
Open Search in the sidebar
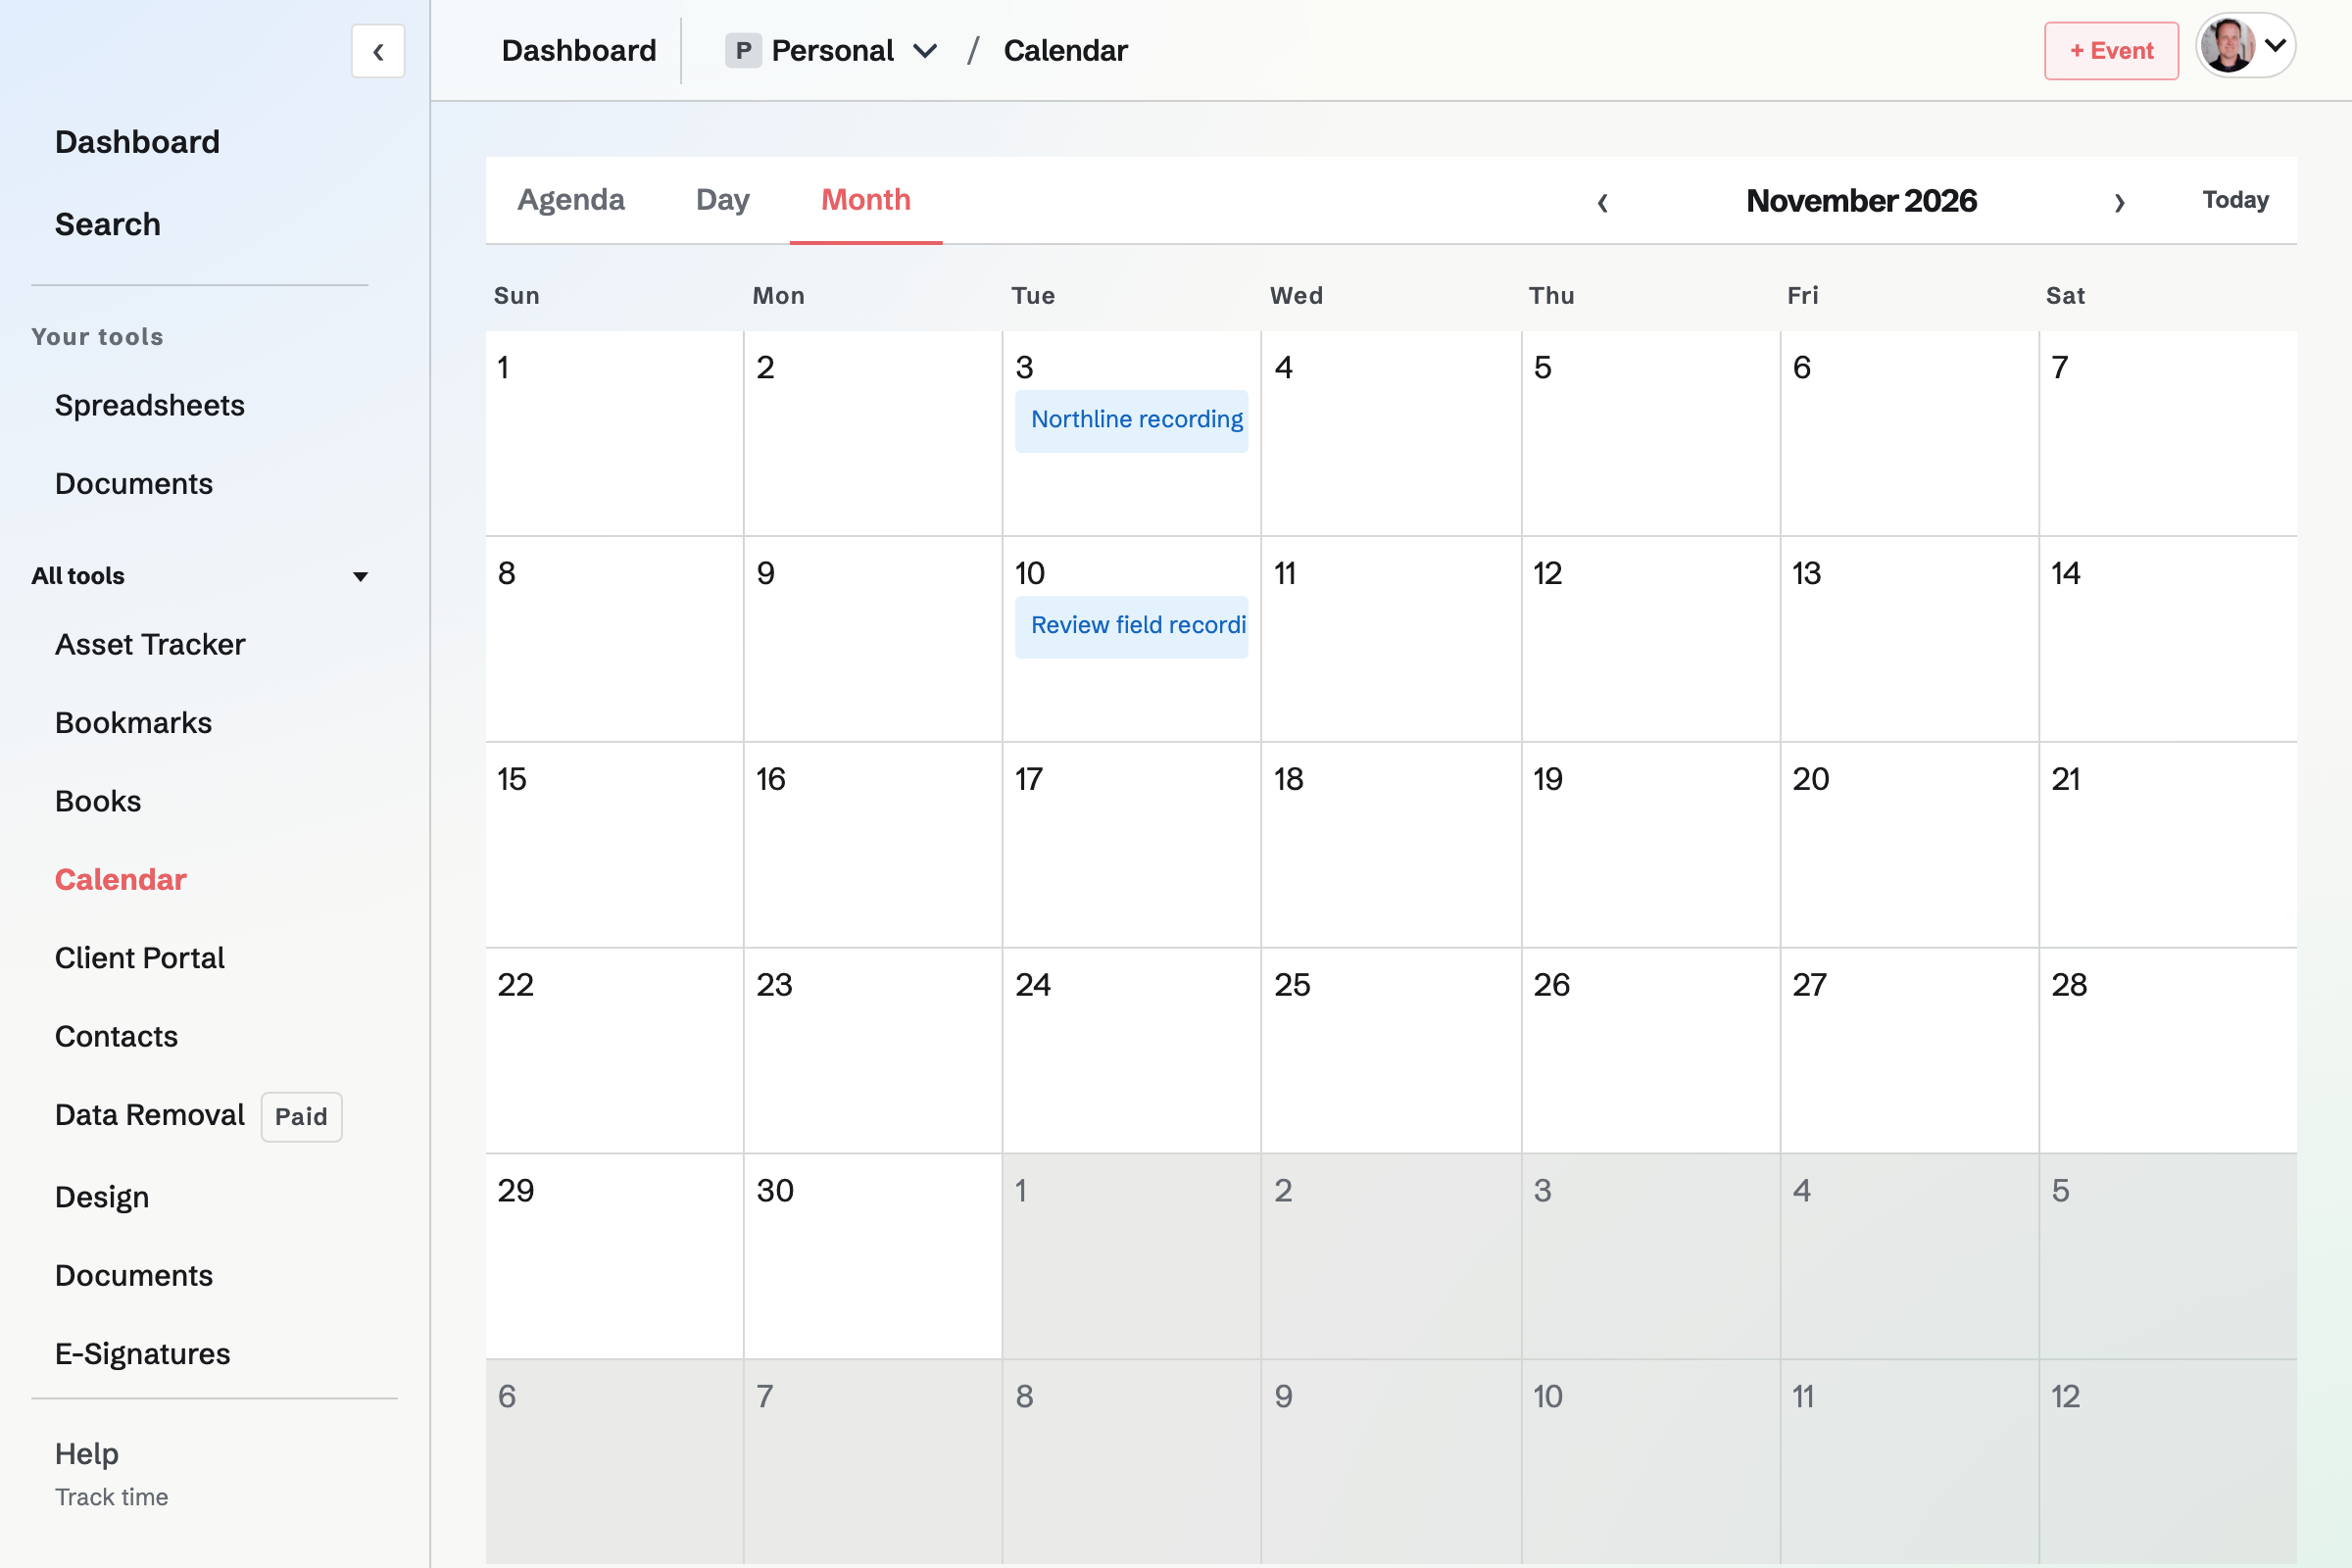coord(108,224)
